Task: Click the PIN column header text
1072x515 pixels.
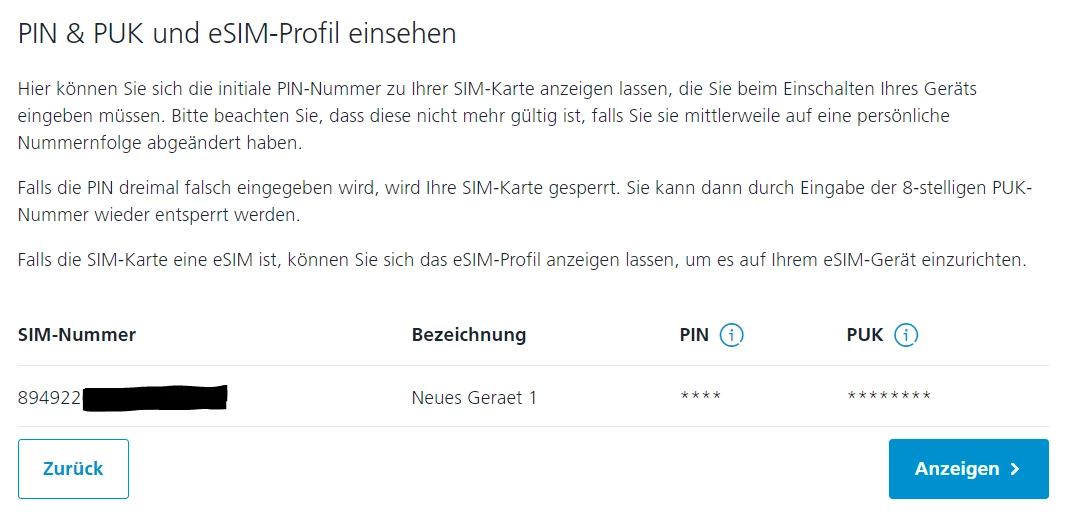Action: tap(693, 335)
